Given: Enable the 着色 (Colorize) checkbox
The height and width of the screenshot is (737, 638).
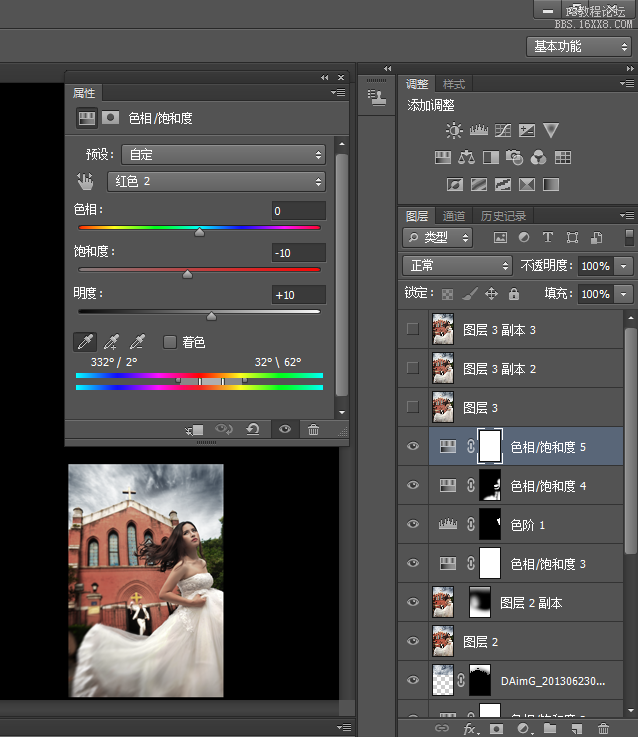Looking at the screenshot, I should point(170,342).
